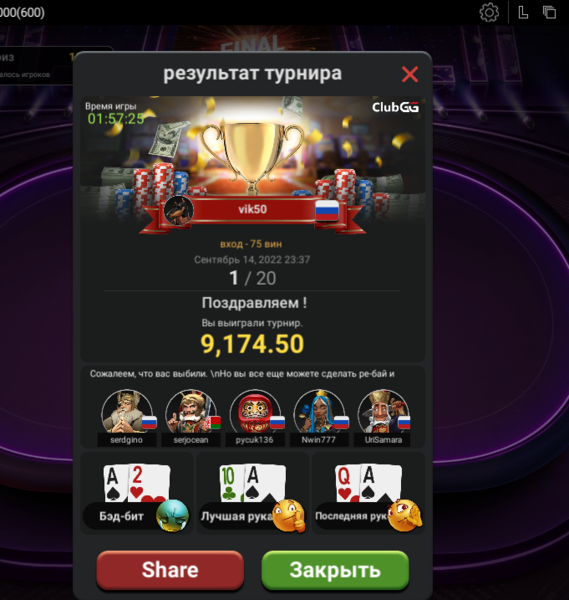The width and height of the screenshot is (569, 600).
Task: Open the Лучшая рука hand card
Action: pos(253,494)
